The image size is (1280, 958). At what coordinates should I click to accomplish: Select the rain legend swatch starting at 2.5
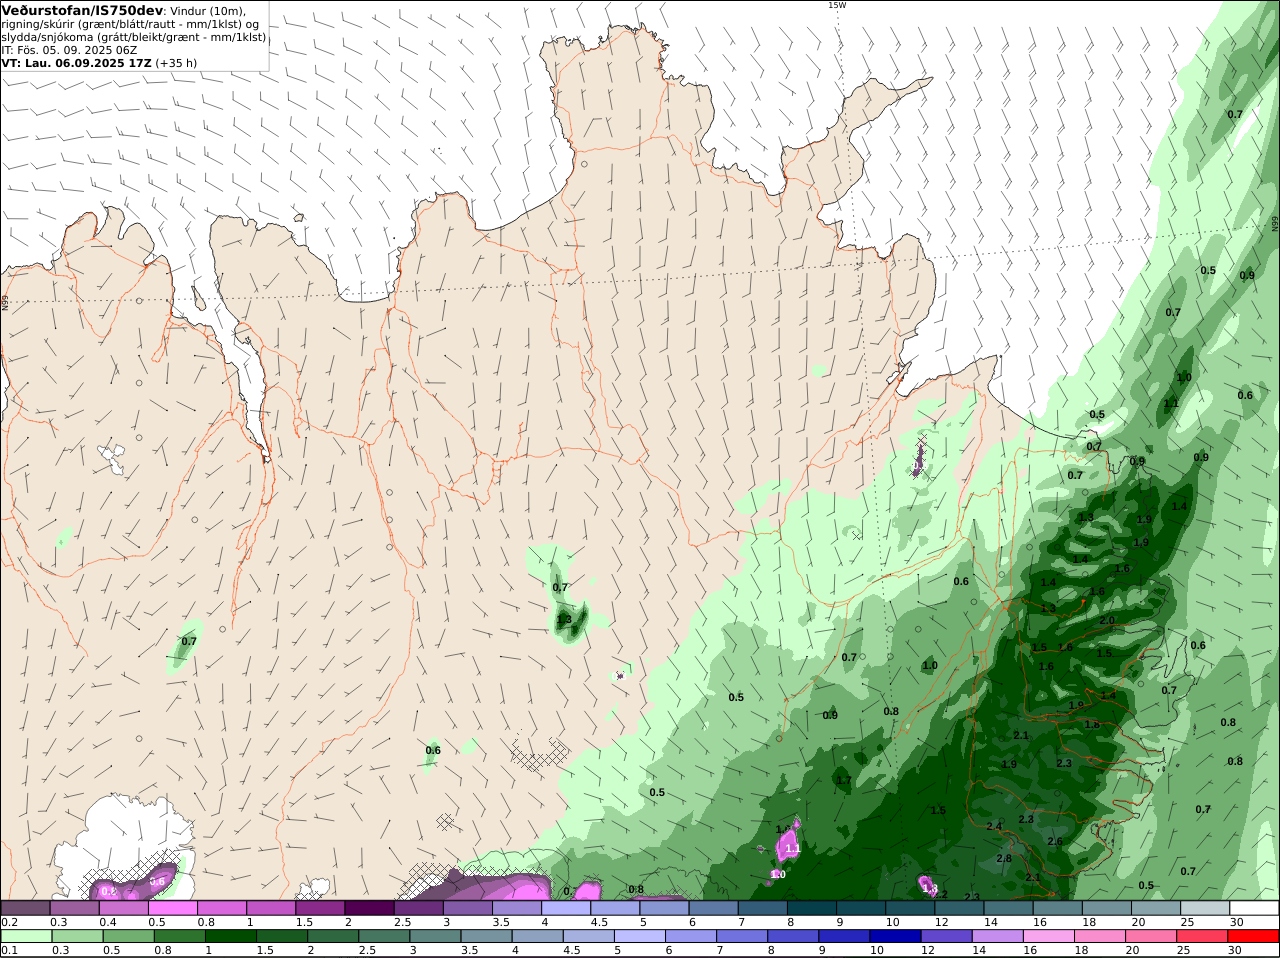tap(384, 936)
